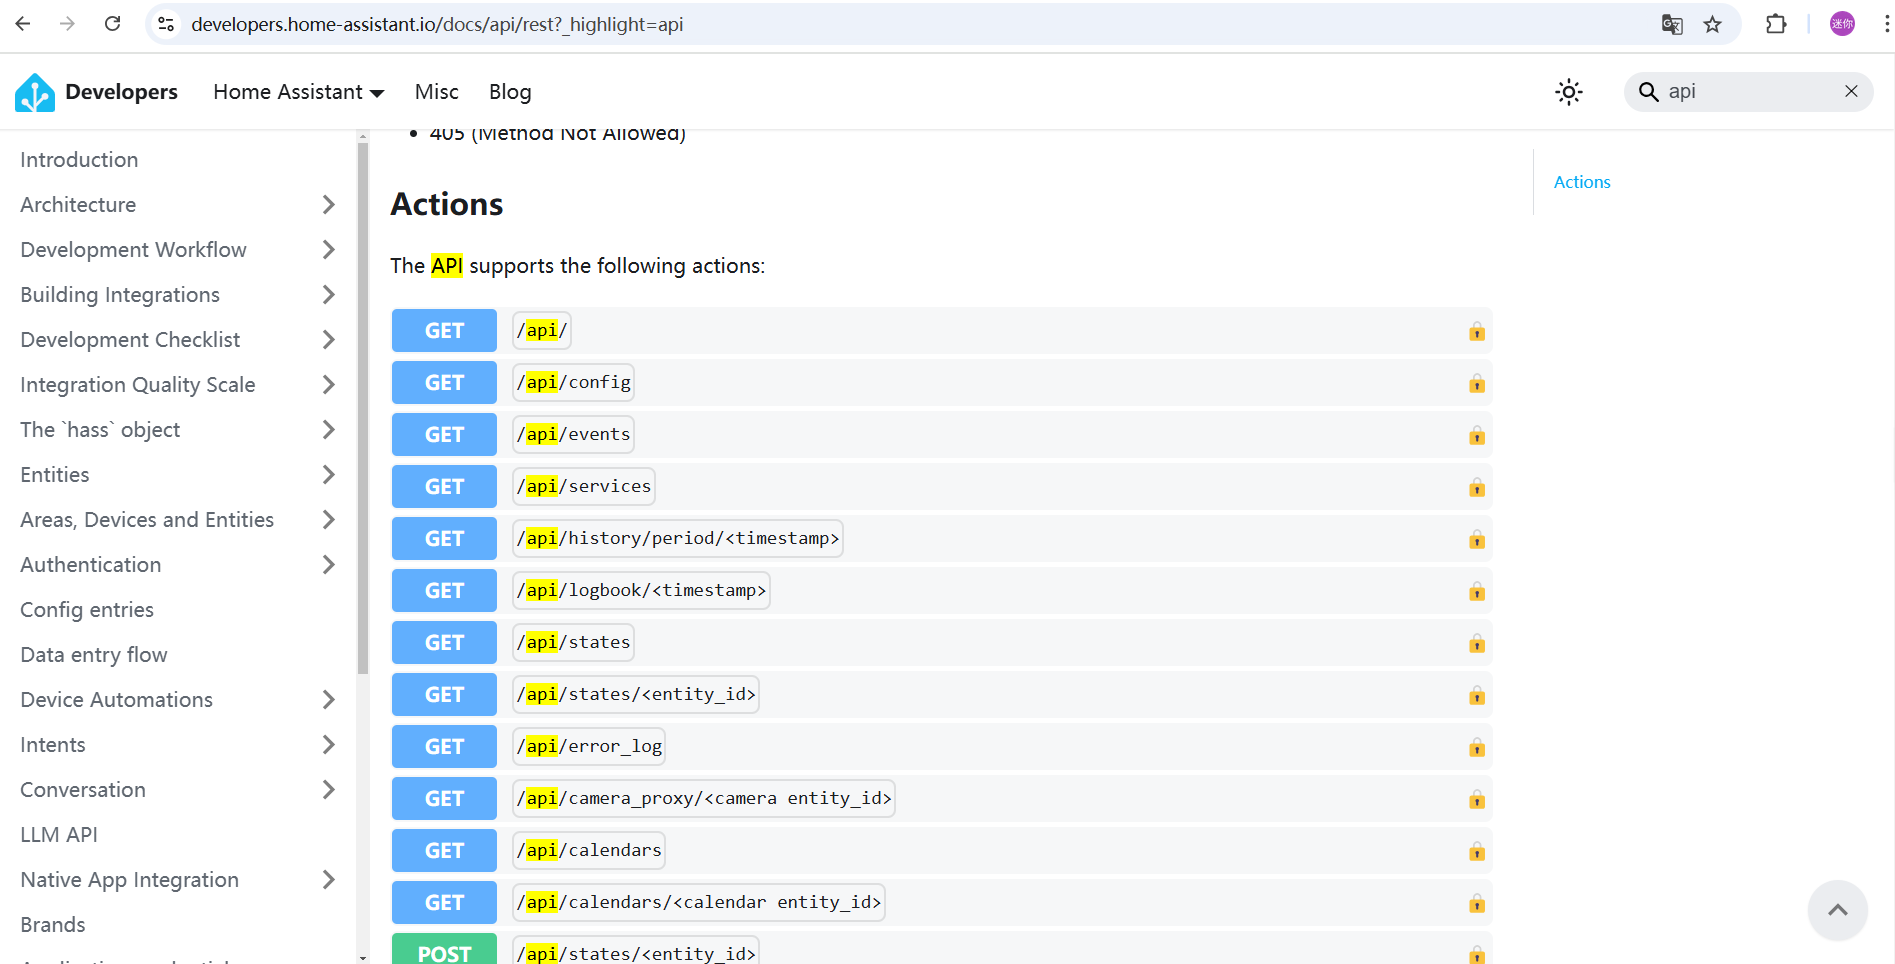Expand the Building Integrations chevron

click(328, 295)
